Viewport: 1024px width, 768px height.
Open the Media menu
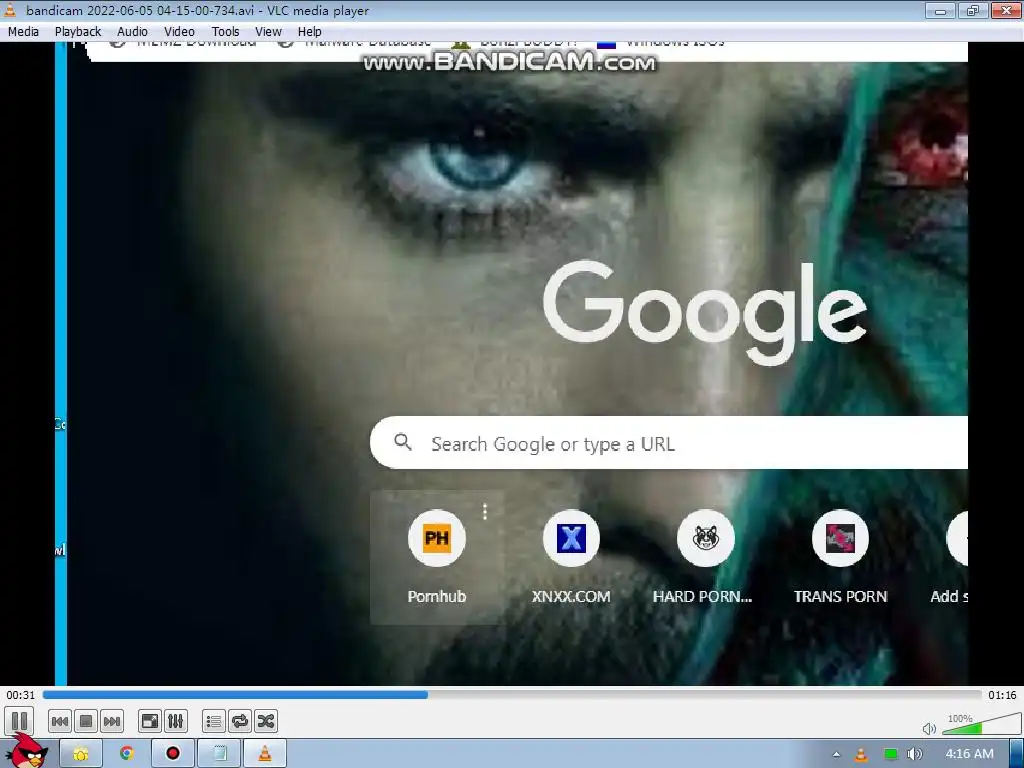24,31
